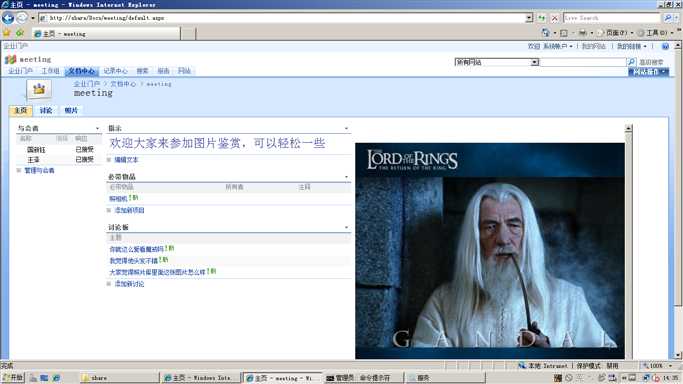683x384 pixels.
Task: Select the 记录中心 top navigation tab
Action: click(115, 71)
